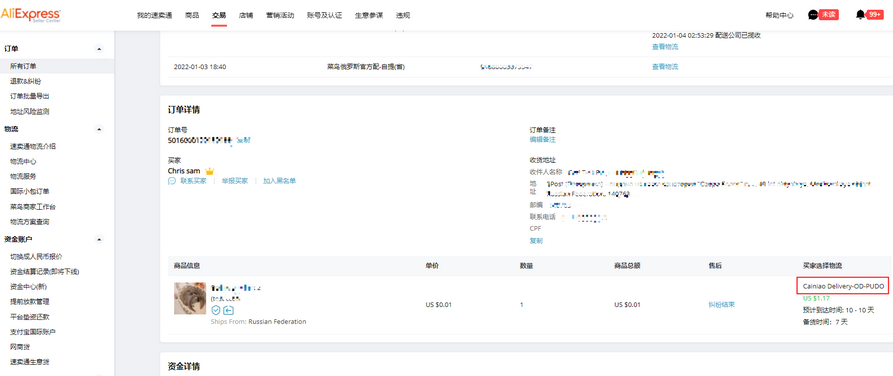Click 查看物流 in the 2022-01-03 18:40 row
Image resolution: width=893 pixels, height=376 pixels.
pos(665,67)
